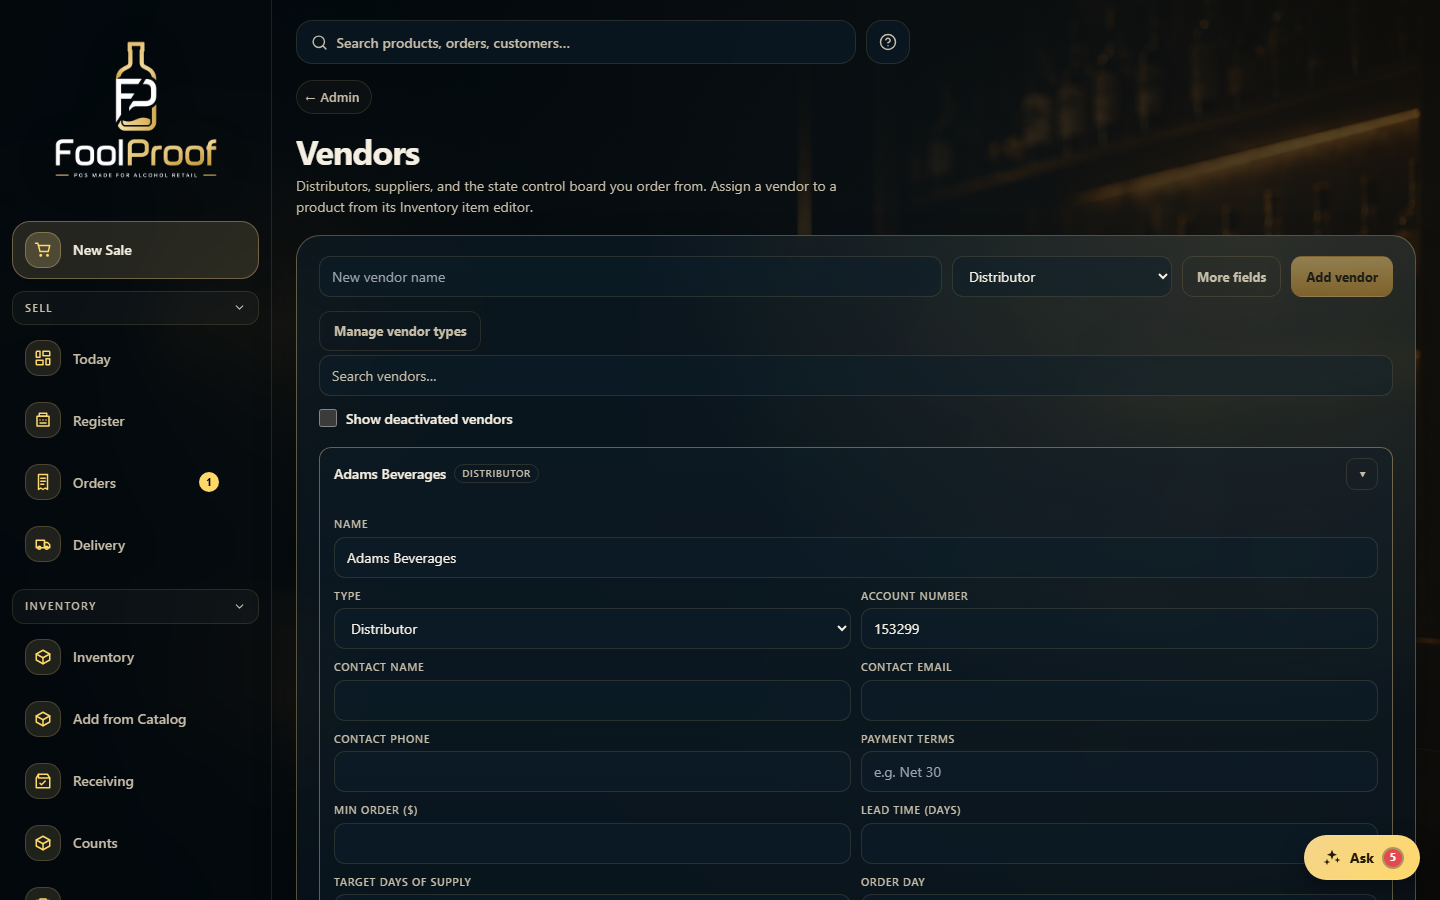1440x900 pixels.
Task: Go to Delivery in the sidebar
Action: click(x=135, y=544)
